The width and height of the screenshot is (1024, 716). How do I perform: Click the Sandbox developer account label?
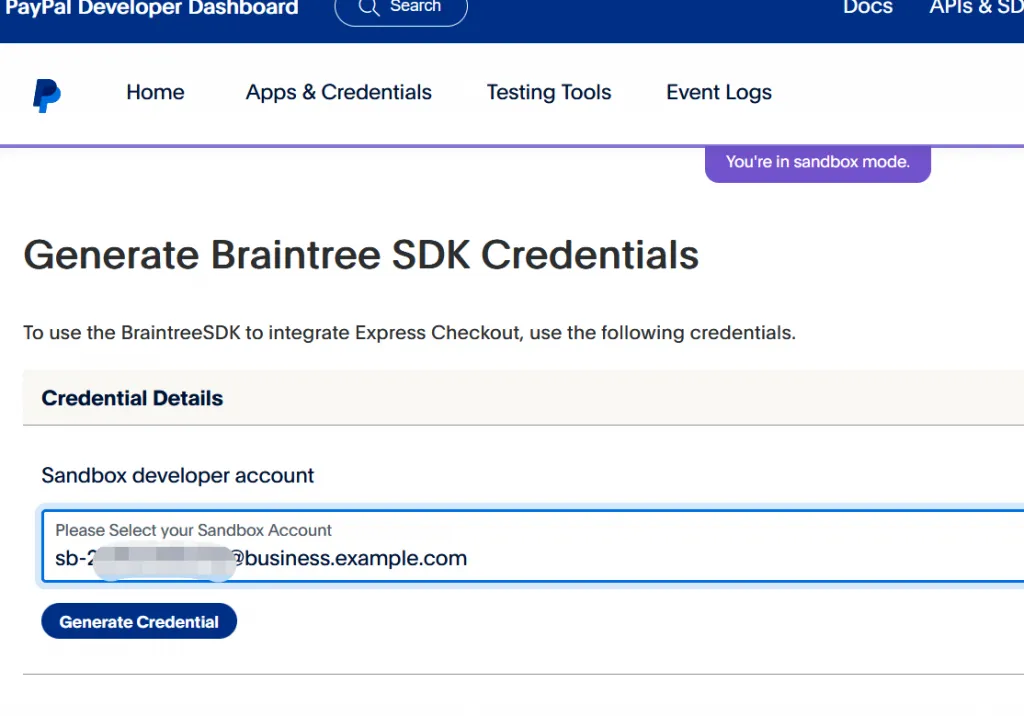click(x=178, y=476)
